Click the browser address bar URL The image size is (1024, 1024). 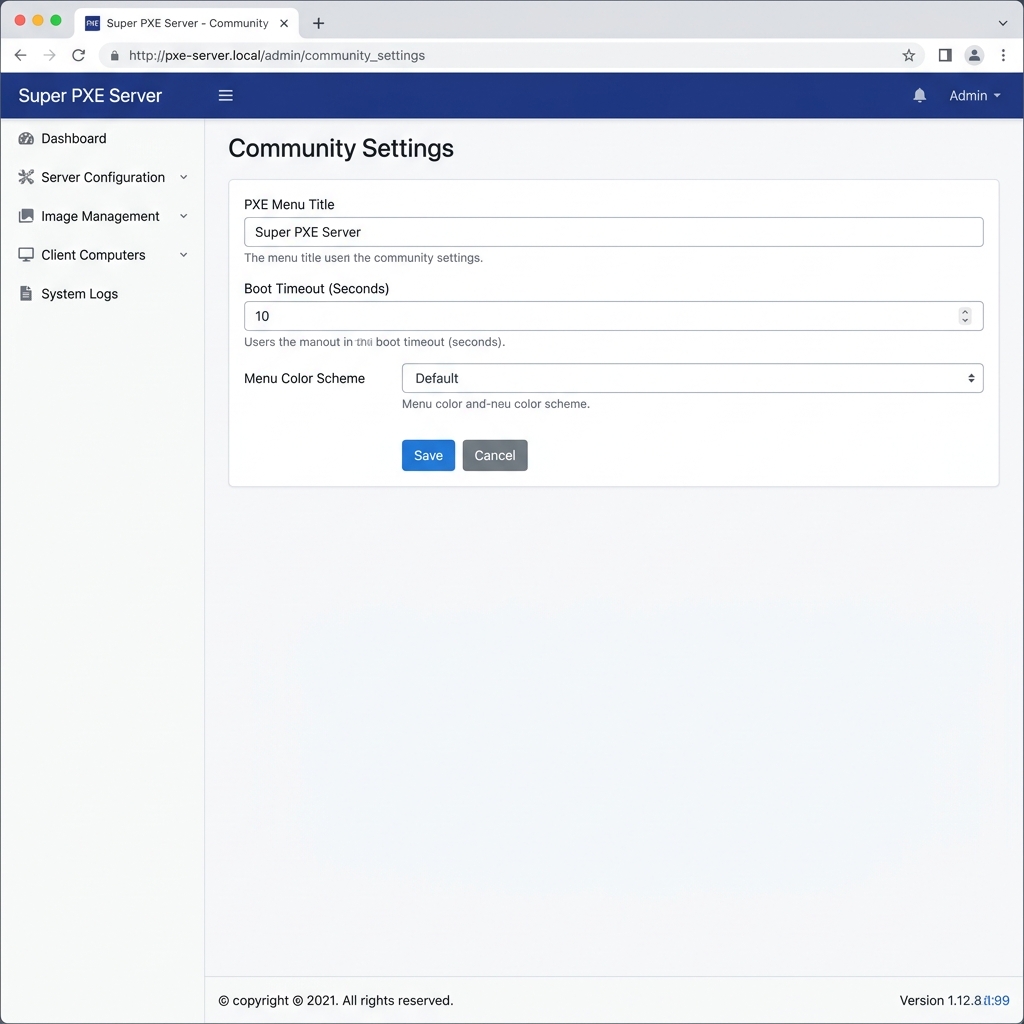coord(277,56)
